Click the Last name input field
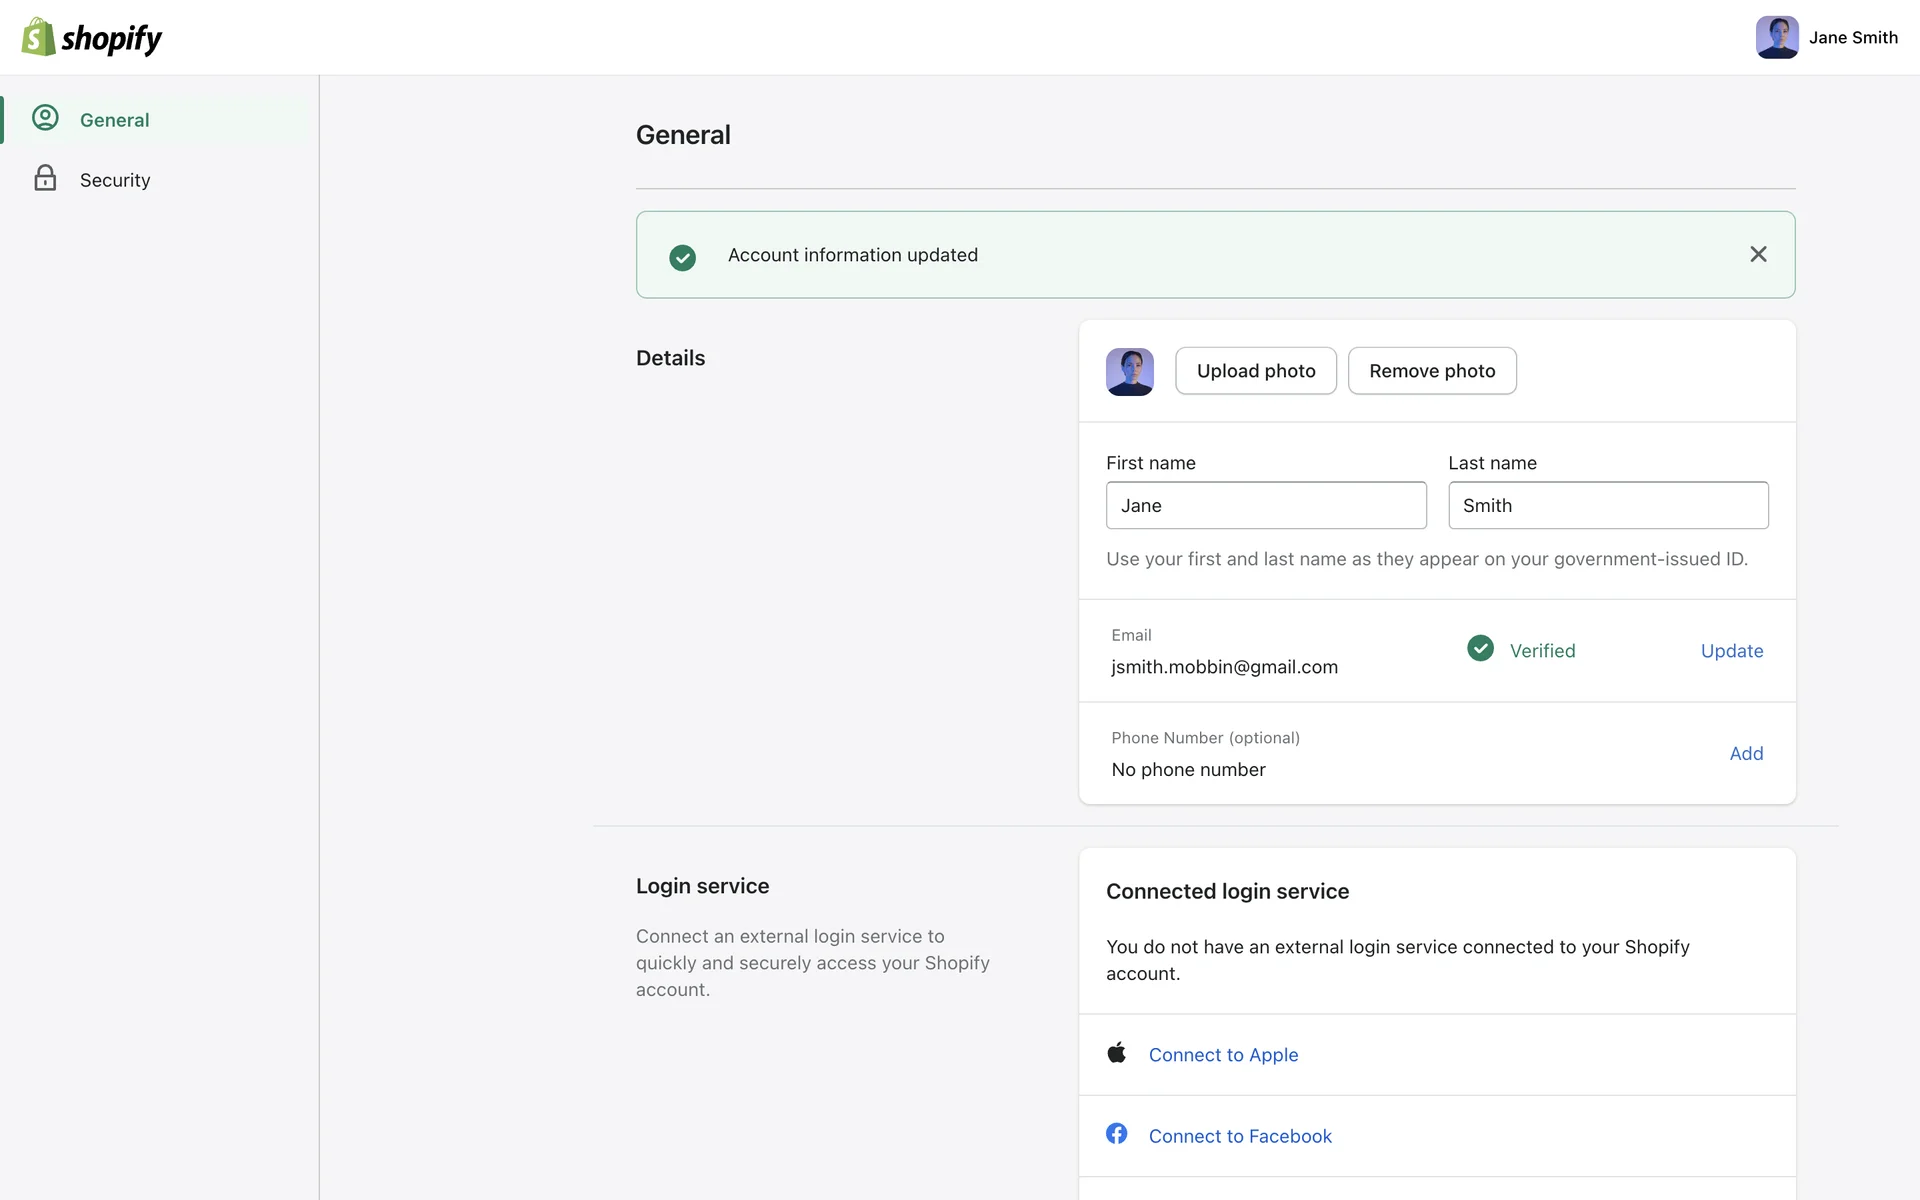The height and width of the screenshot is (1200, 1920). point(1607,505)
